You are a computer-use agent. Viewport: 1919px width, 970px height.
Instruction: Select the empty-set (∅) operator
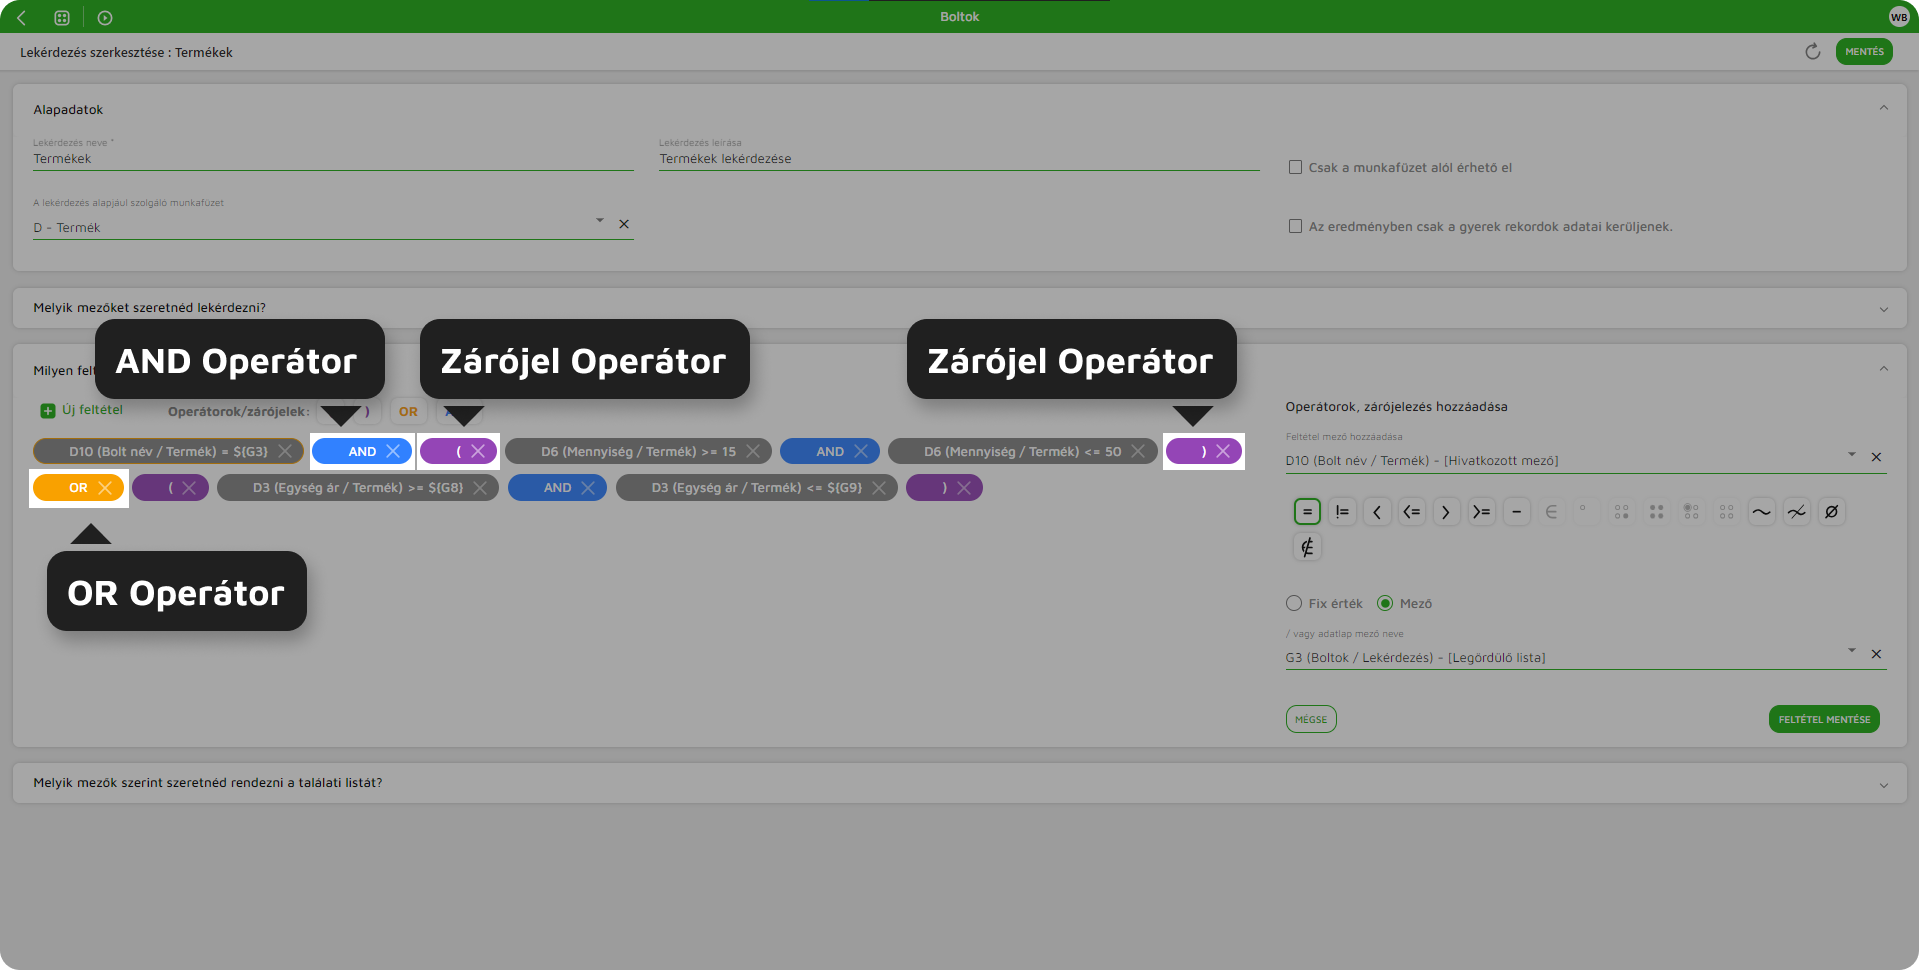point(1831,512)
